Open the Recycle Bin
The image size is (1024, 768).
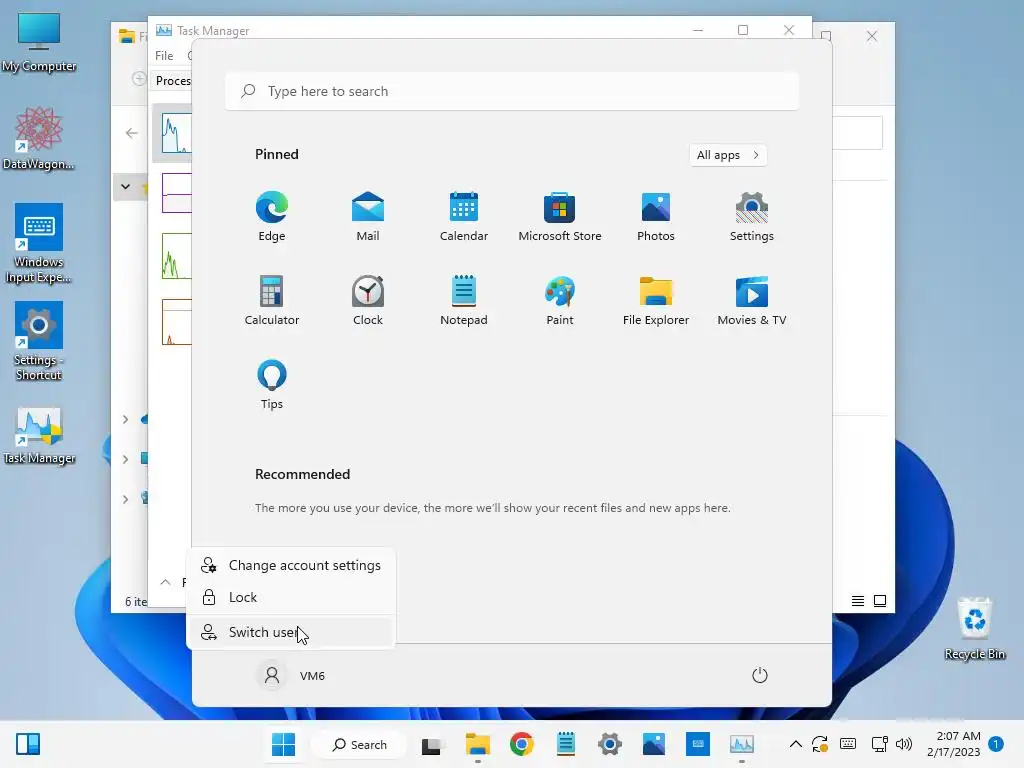pyautogui.click(x=975, y=629)
